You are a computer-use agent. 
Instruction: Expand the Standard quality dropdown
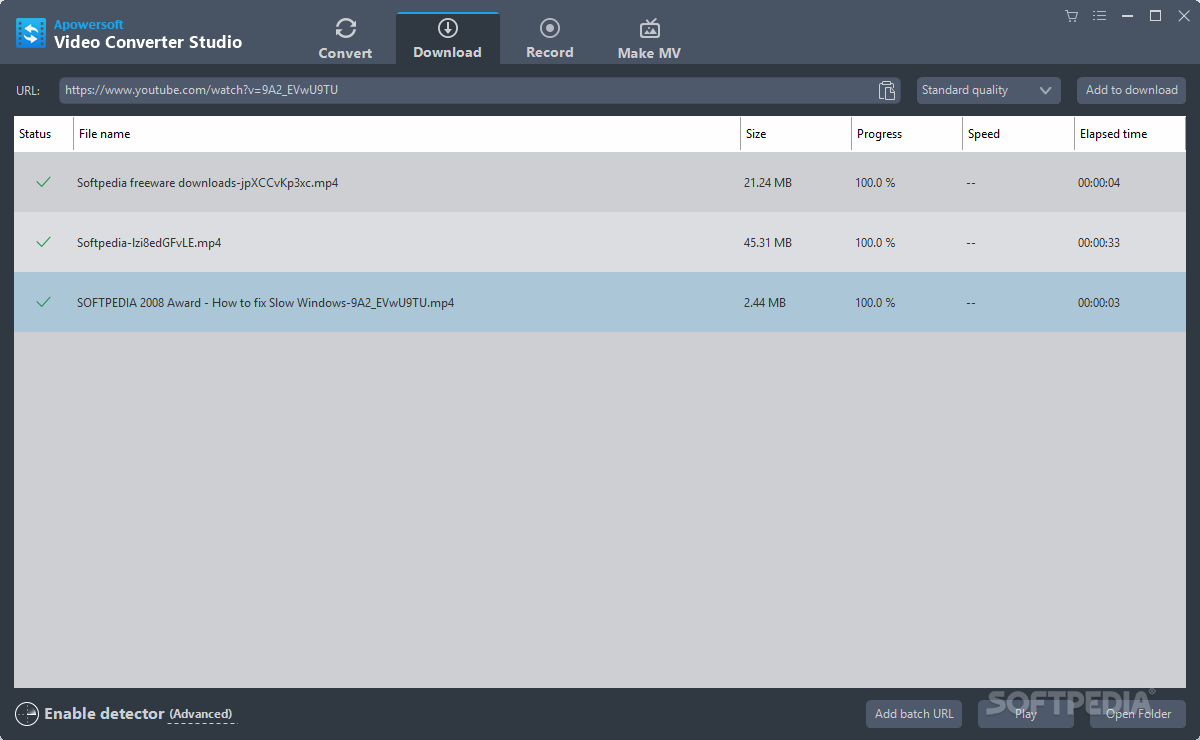point(988,90)
